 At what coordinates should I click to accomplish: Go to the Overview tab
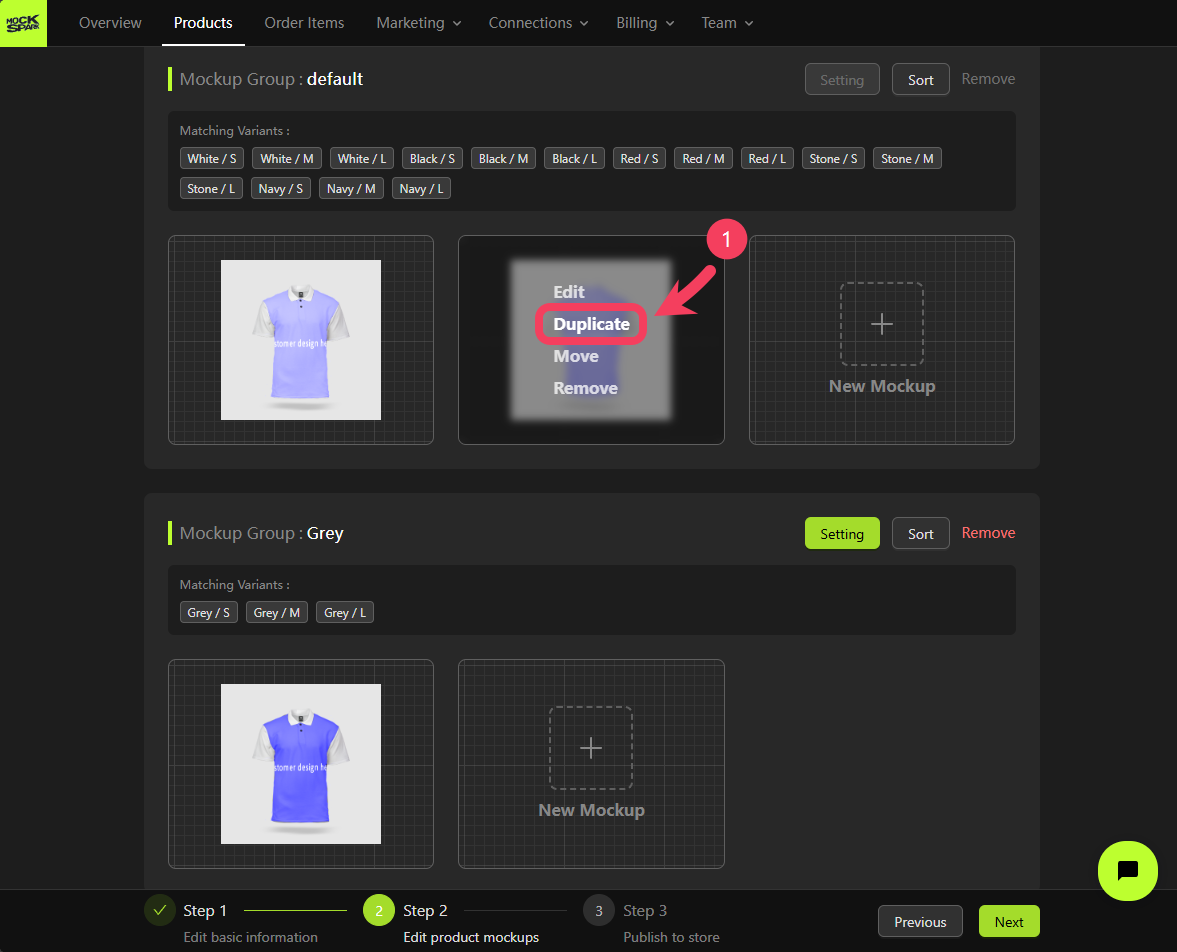tap(110, 23)
